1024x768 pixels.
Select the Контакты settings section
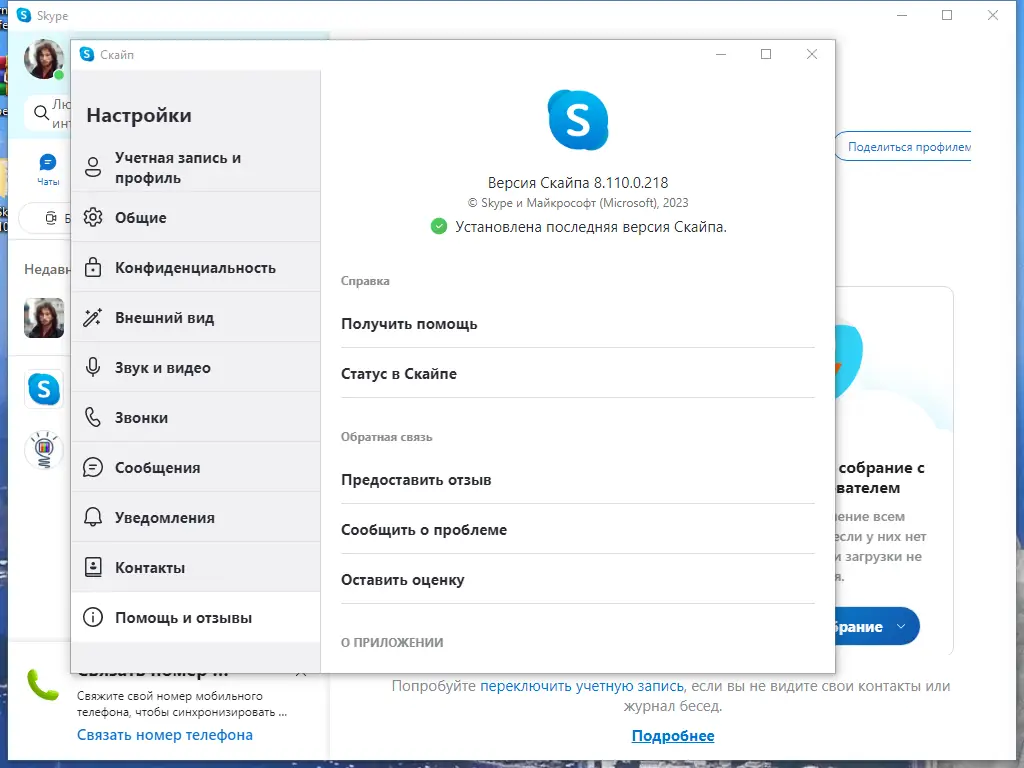point(195,568)
